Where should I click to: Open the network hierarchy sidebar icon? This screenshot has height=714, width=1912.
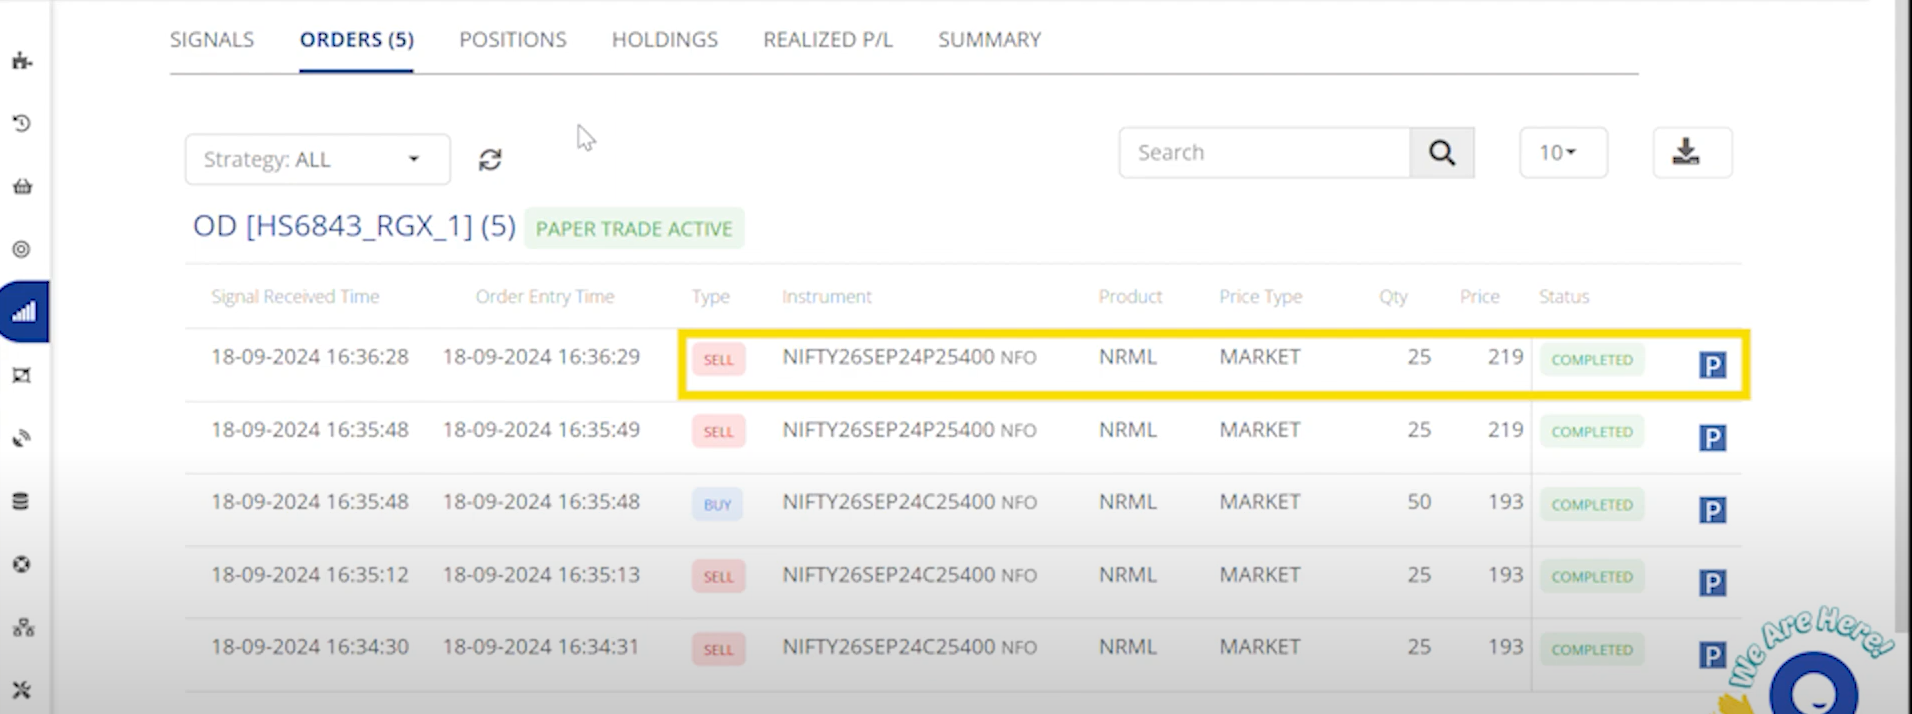tap(23, 627)
